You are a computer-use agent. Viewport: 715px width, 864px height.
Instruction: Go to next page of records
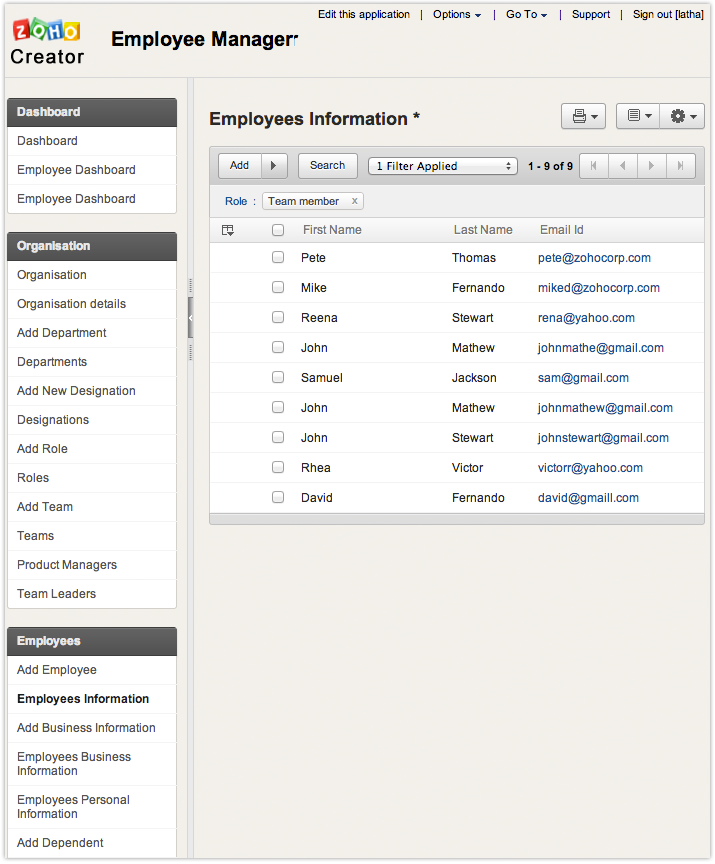click(x=651, y=166)
